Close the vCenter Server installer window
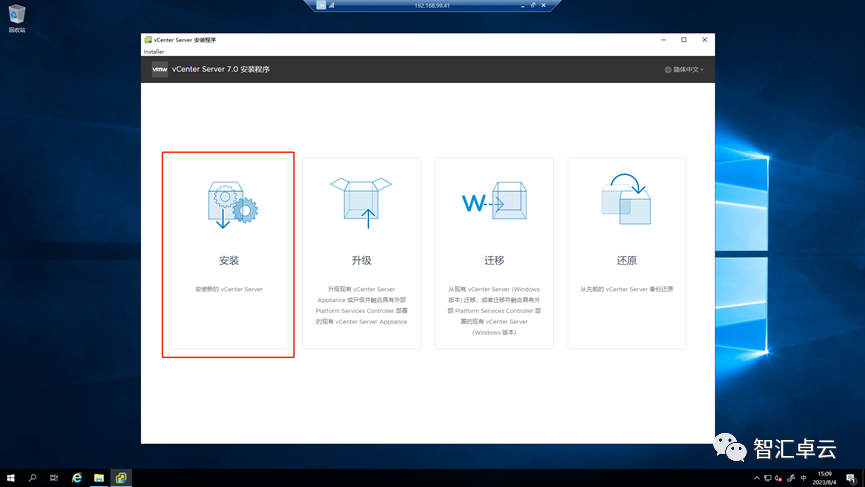Image resolution: width=865 pixels, height=487 pixels. (704, 40)
